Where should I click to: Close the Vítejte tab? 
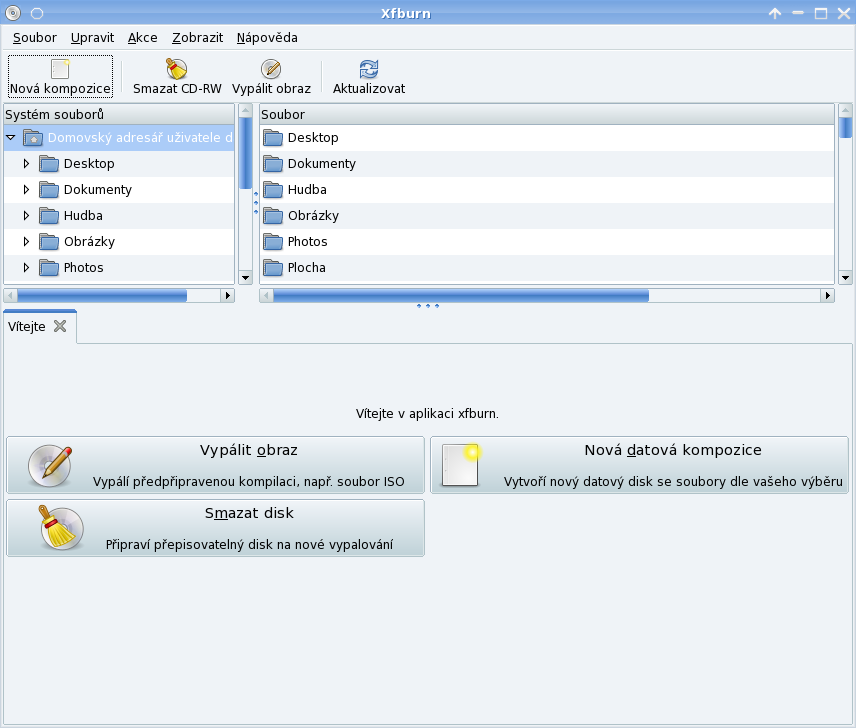click(60, 326)
